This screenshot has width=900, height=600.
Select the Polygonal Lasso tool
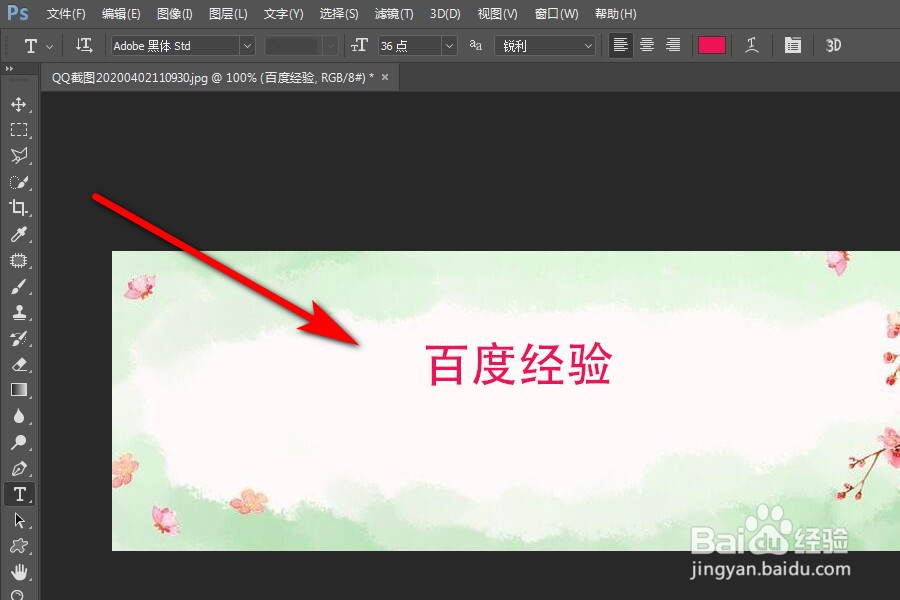tap(19, 156)
